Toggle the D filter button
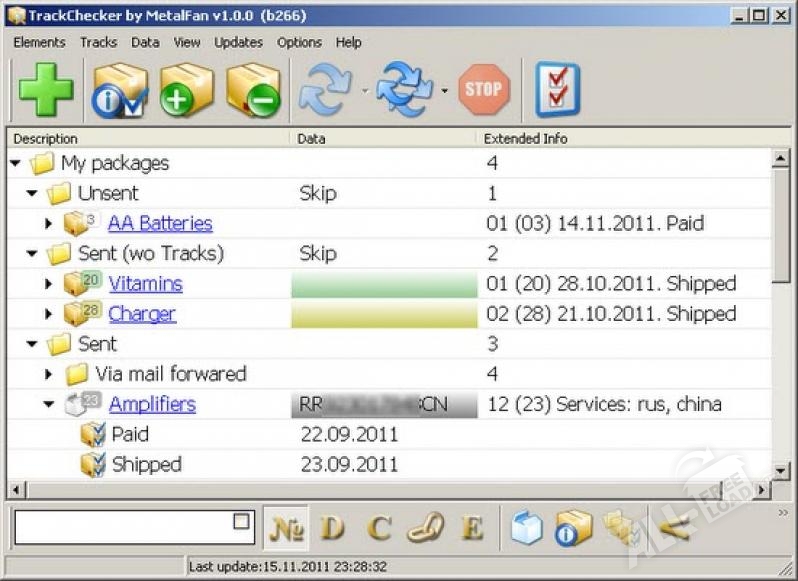The height and width of the screenshot is (581, 798). (332, 528)
